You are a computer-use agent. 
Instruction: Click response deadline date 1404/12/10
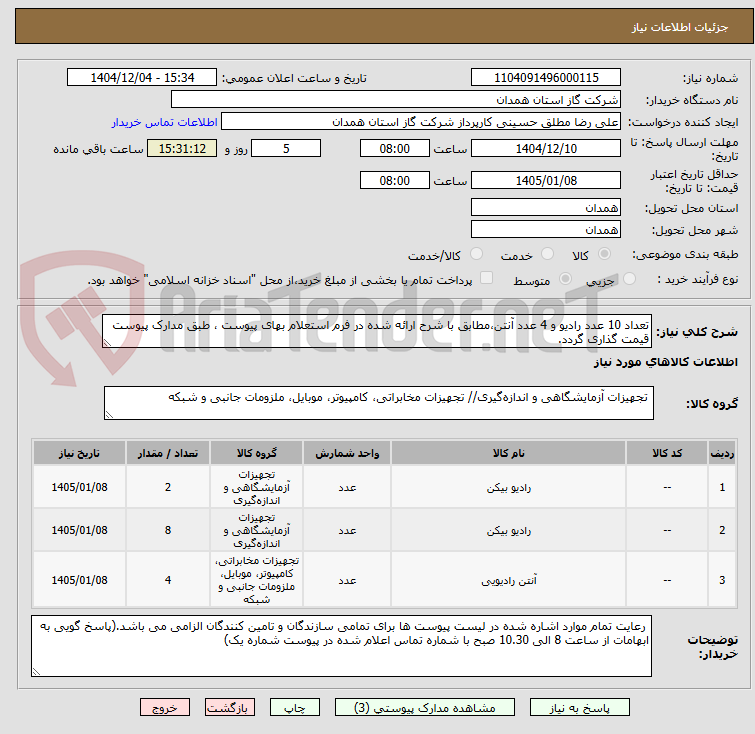click(x=546, y=148)
